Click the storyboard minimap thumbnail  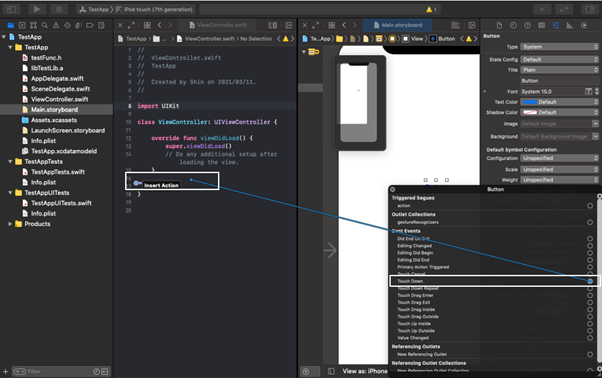[360, 103]
